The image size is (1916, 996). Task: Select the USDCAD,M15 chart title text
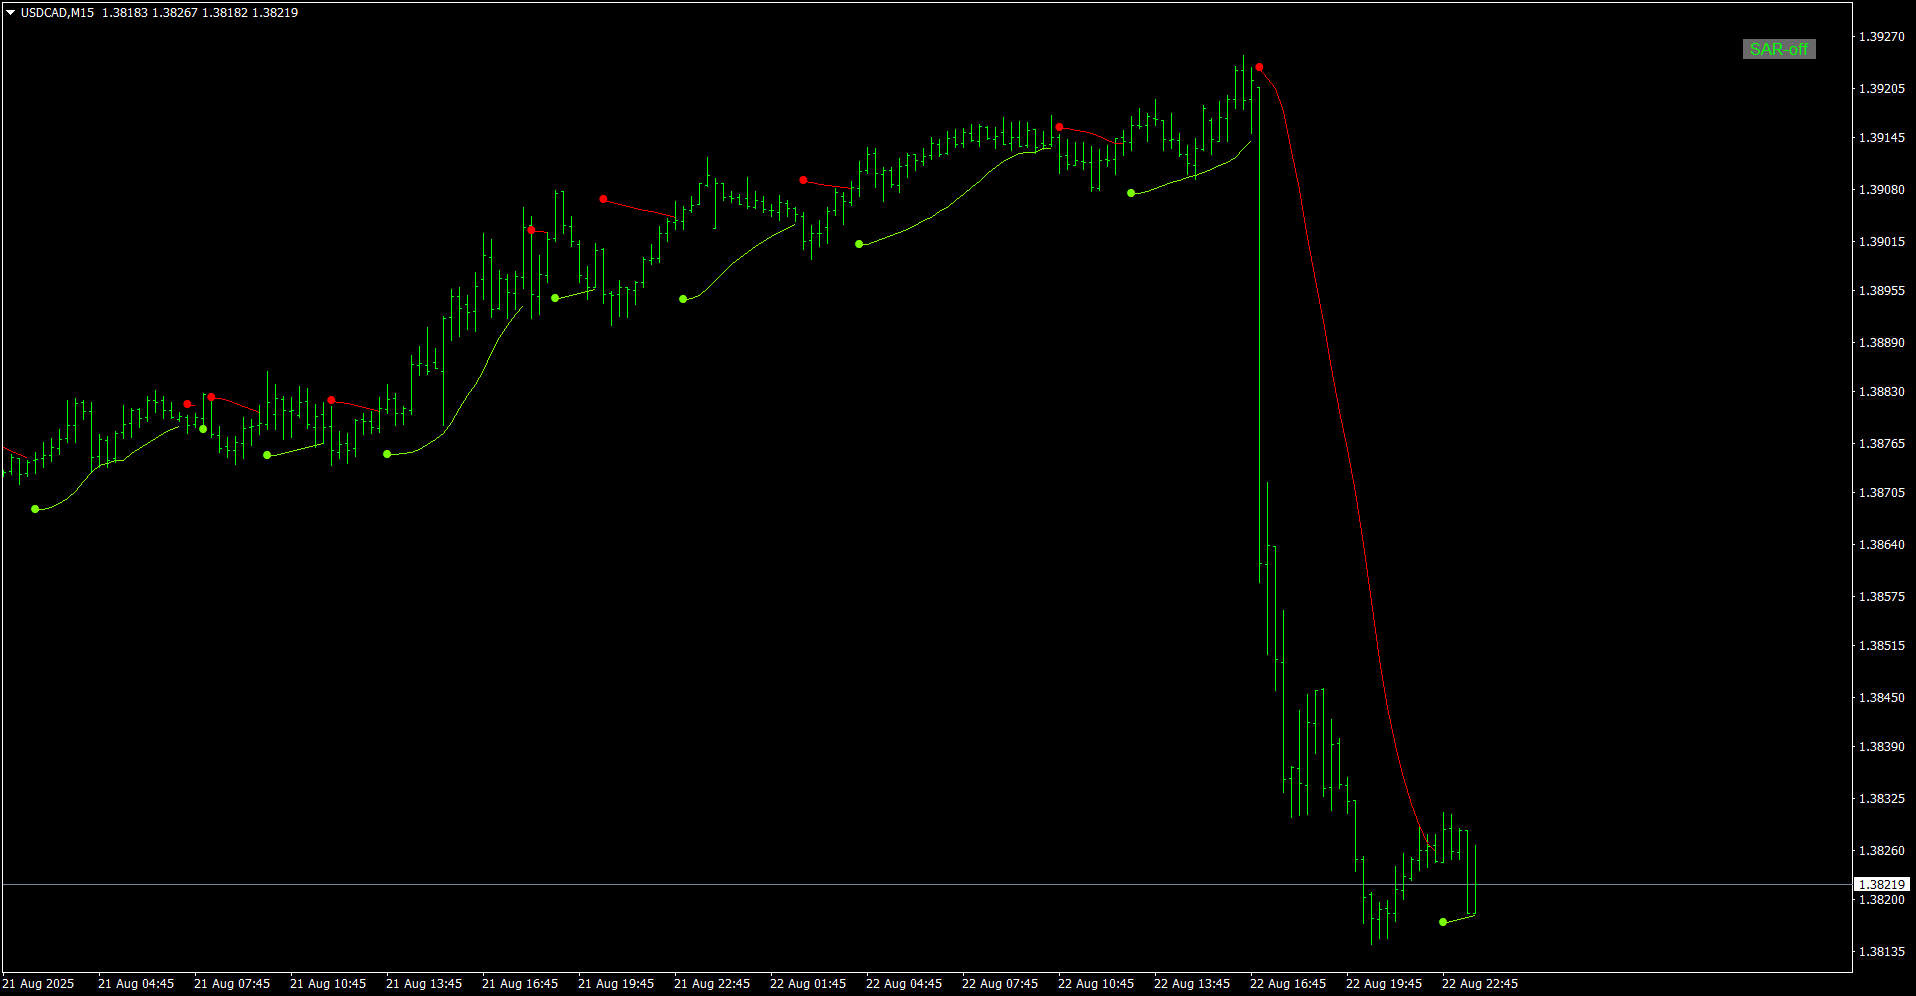57,13
